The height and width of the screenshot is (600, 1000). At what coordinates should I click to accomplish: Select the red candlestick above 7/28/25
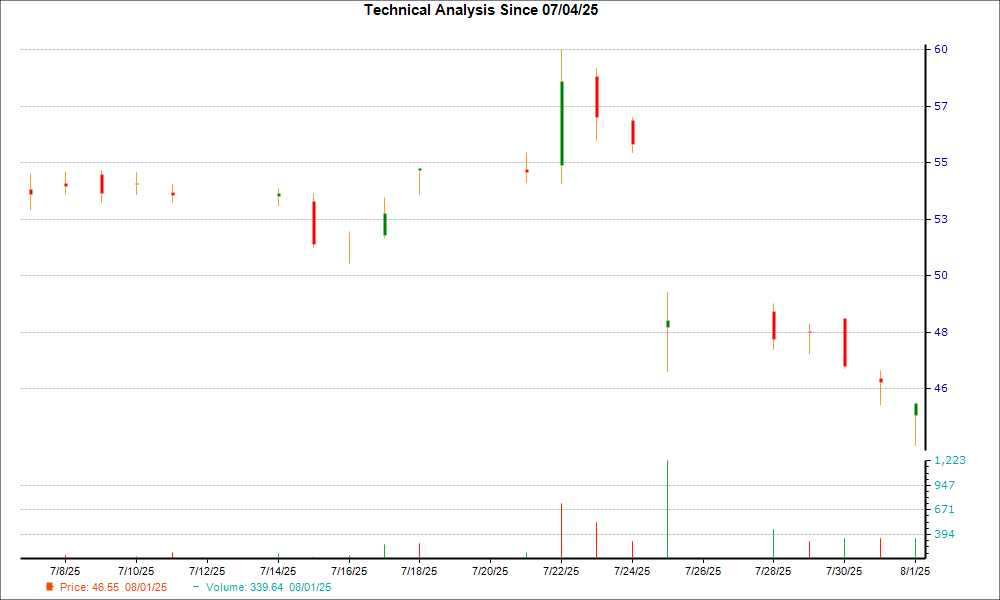pos(774,325)
